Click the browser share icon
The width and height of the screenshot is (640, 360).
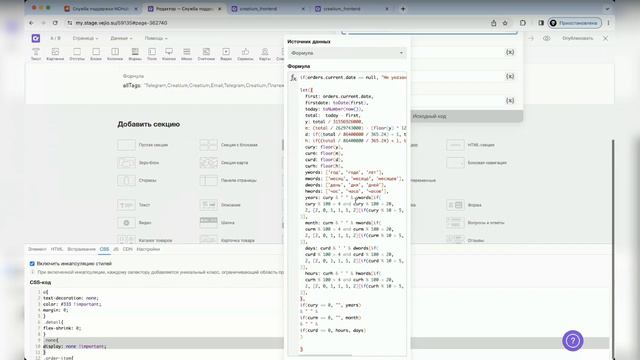493,23
